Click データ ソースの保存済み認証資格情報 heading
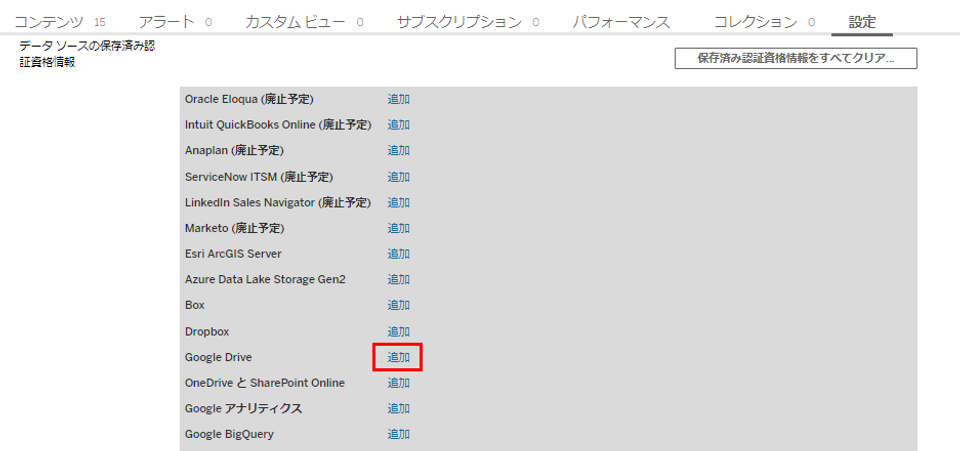 point(87,54)
